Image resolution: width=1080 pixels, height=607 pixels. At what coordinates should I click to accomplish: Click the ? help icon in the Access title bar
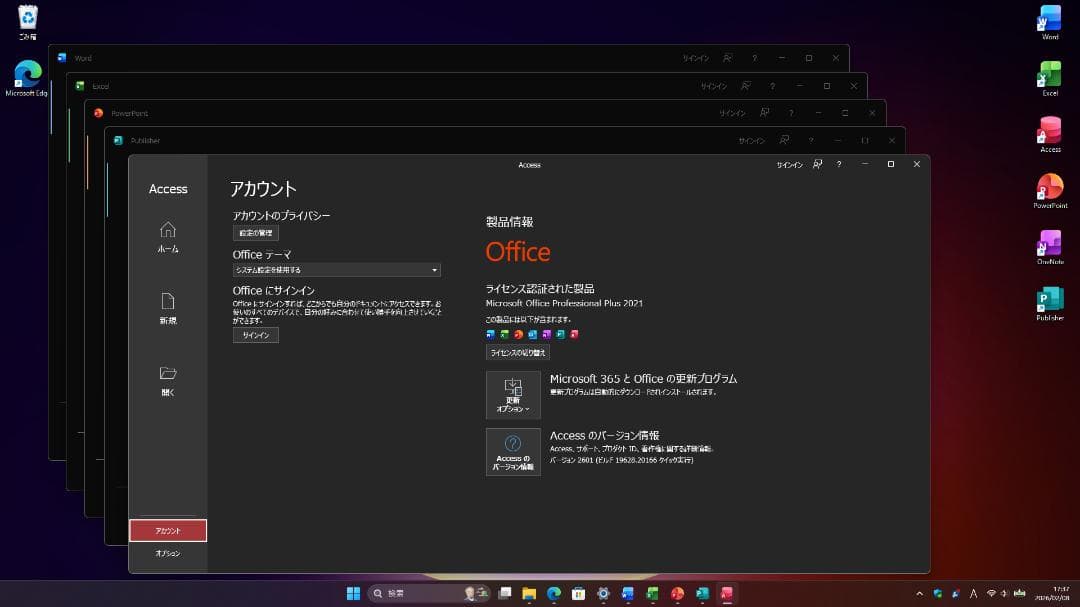[838, 164]
